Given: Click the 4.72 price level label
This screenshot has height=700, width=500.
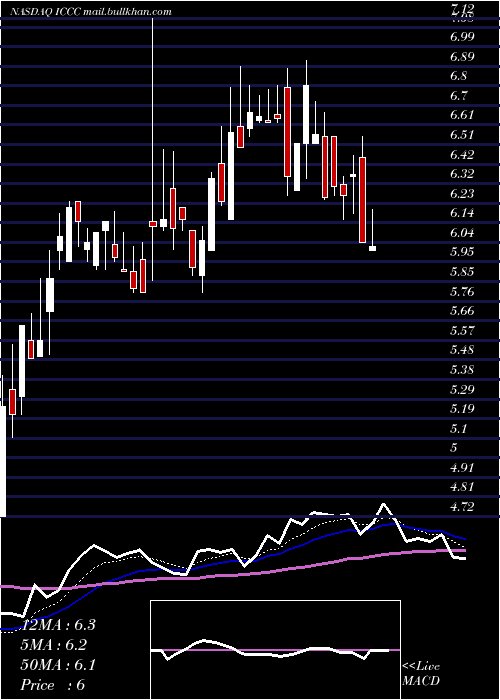Looking at the screenshot, I should pos(463,507).
